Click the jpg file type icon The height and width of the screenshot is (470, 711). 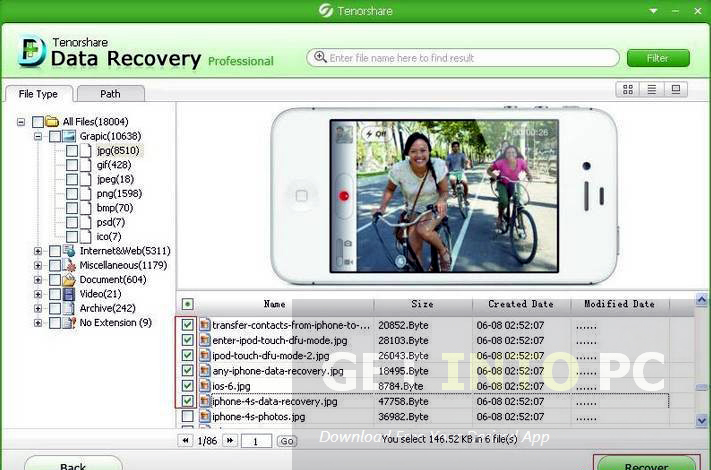(86, 150)
